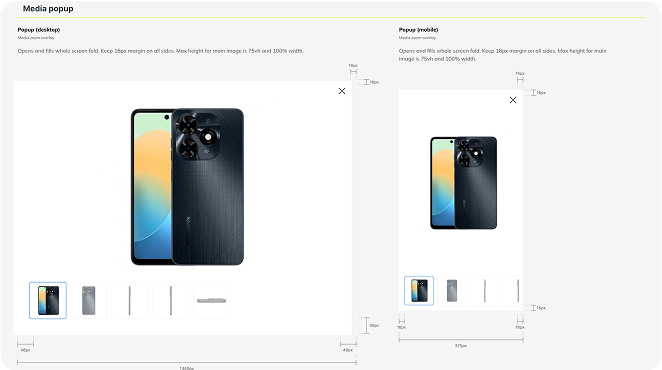The height and width of the screenshot is (370, 662).
Task: Select first phone thumbnail in mobile popup
Action: pyautogui.click(x=419, y=291)
